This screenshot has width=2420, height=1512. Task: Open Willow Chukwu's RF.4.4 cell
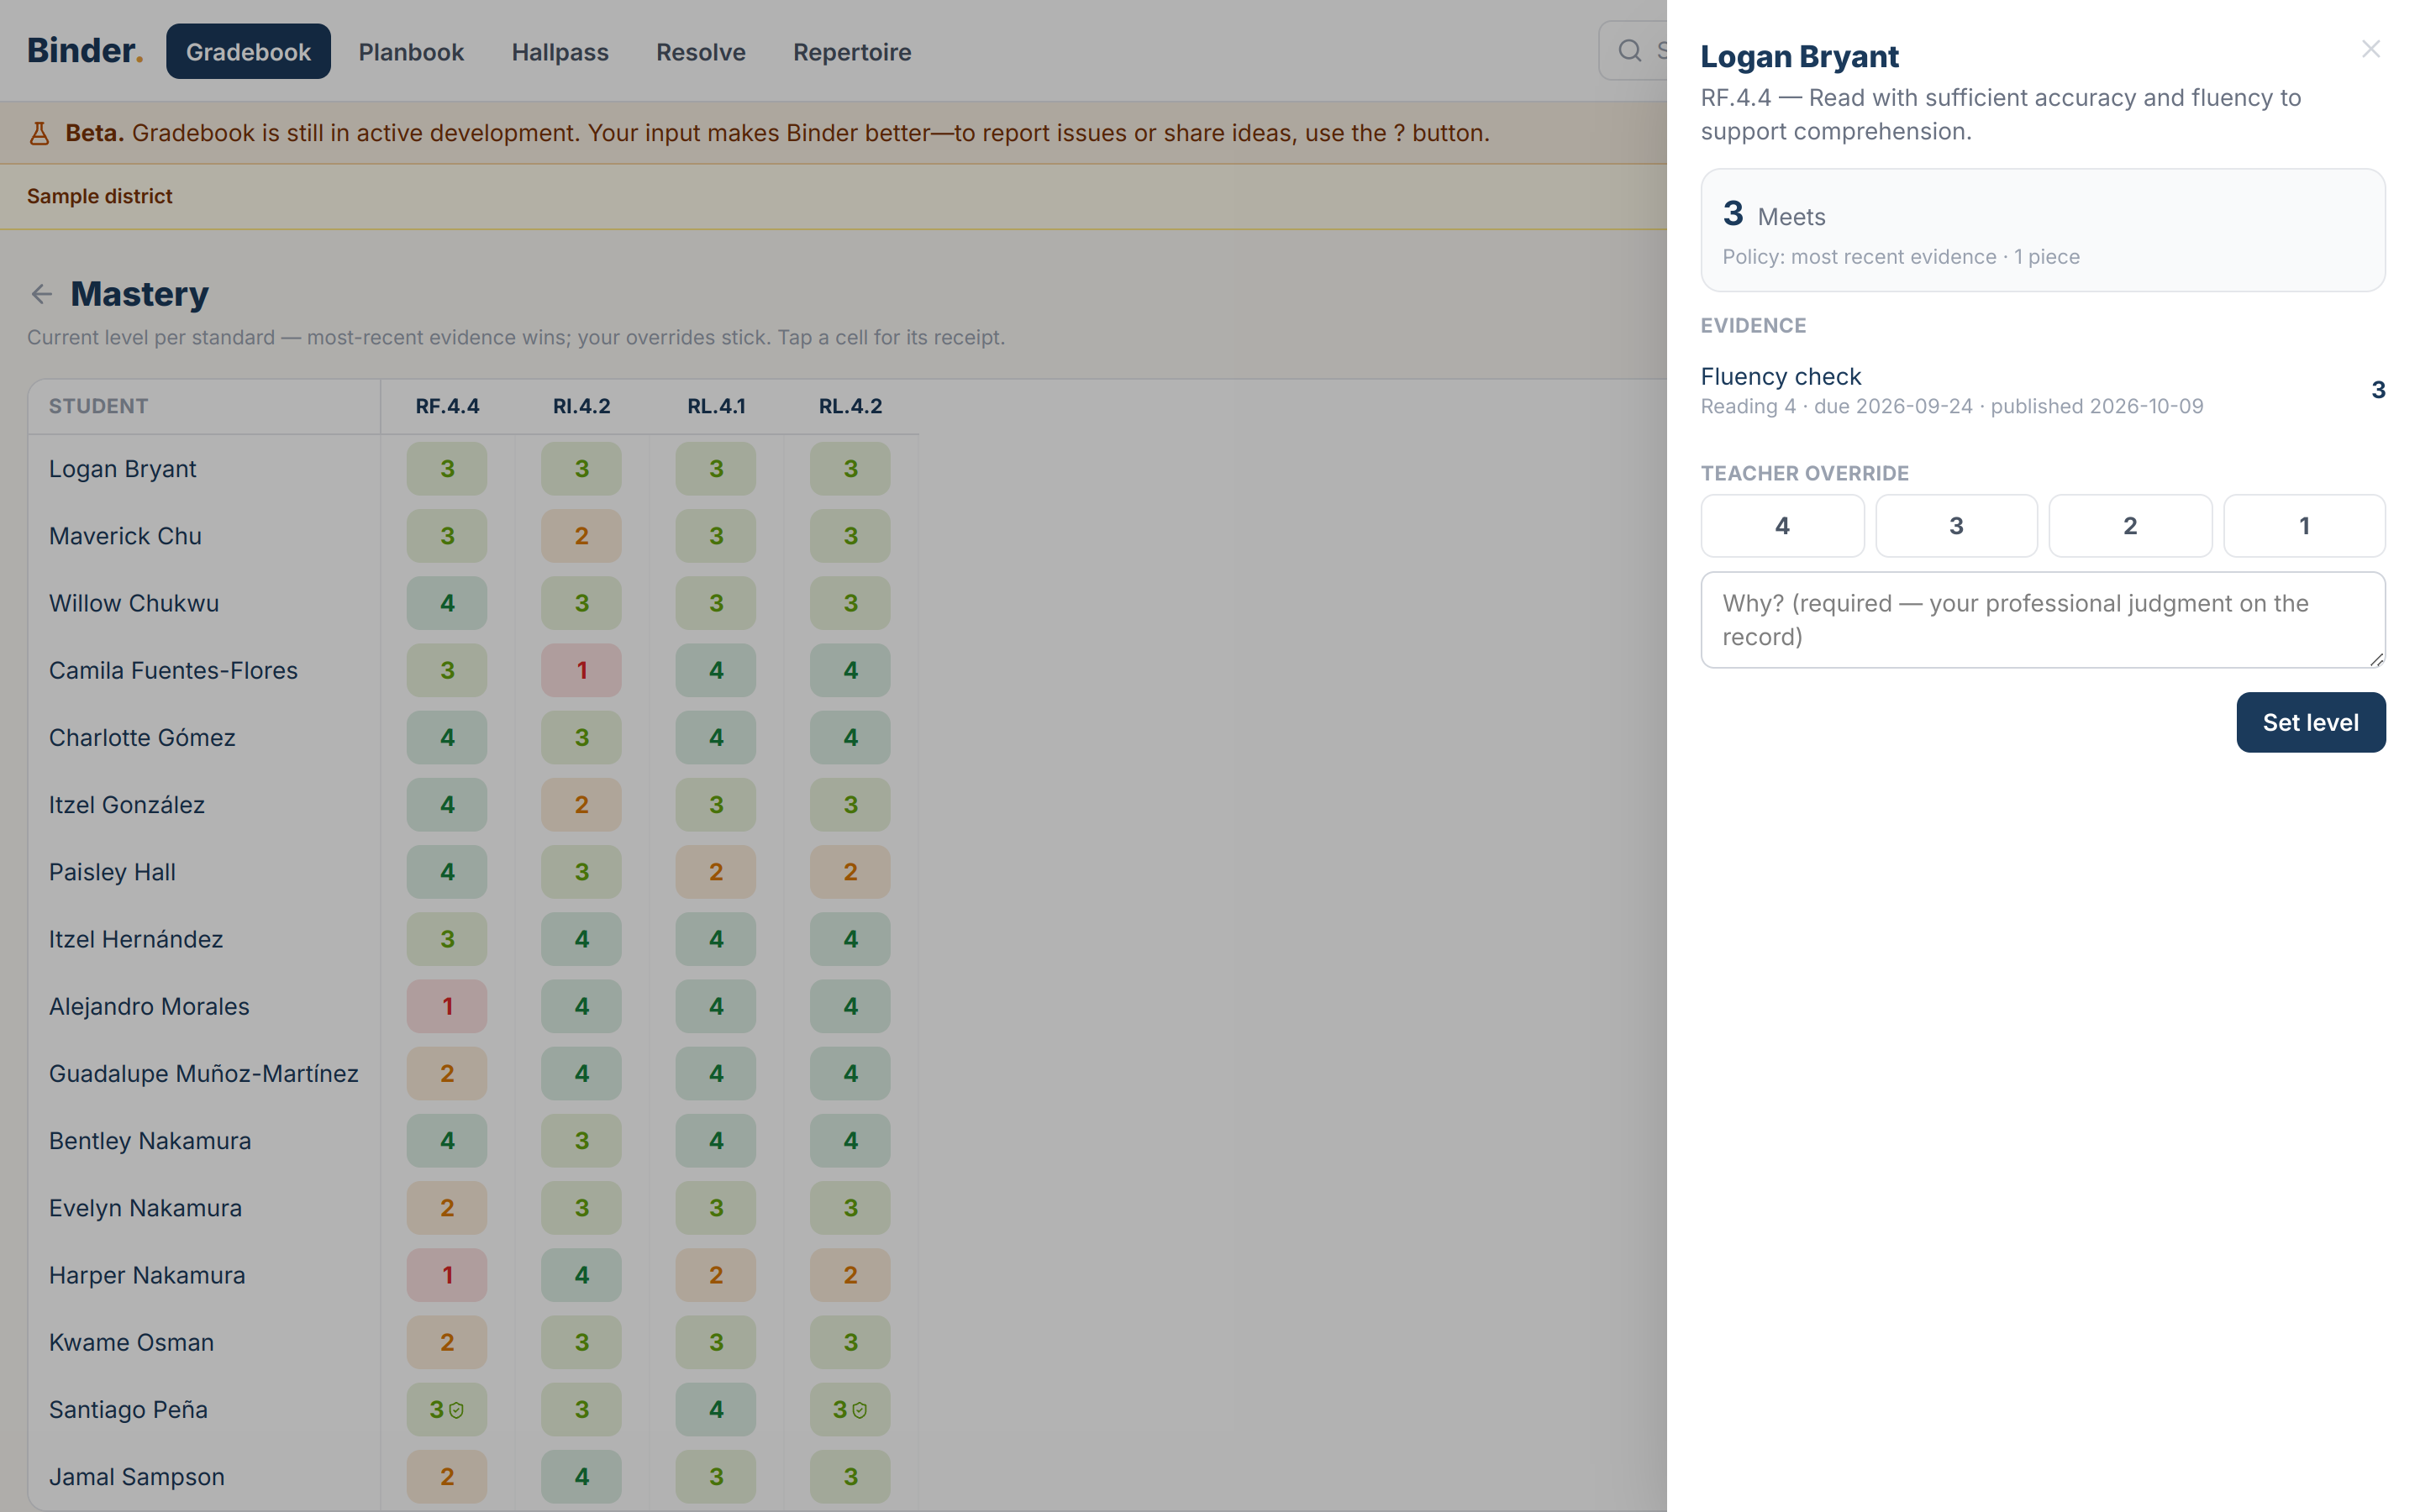(x=447, y=603)
